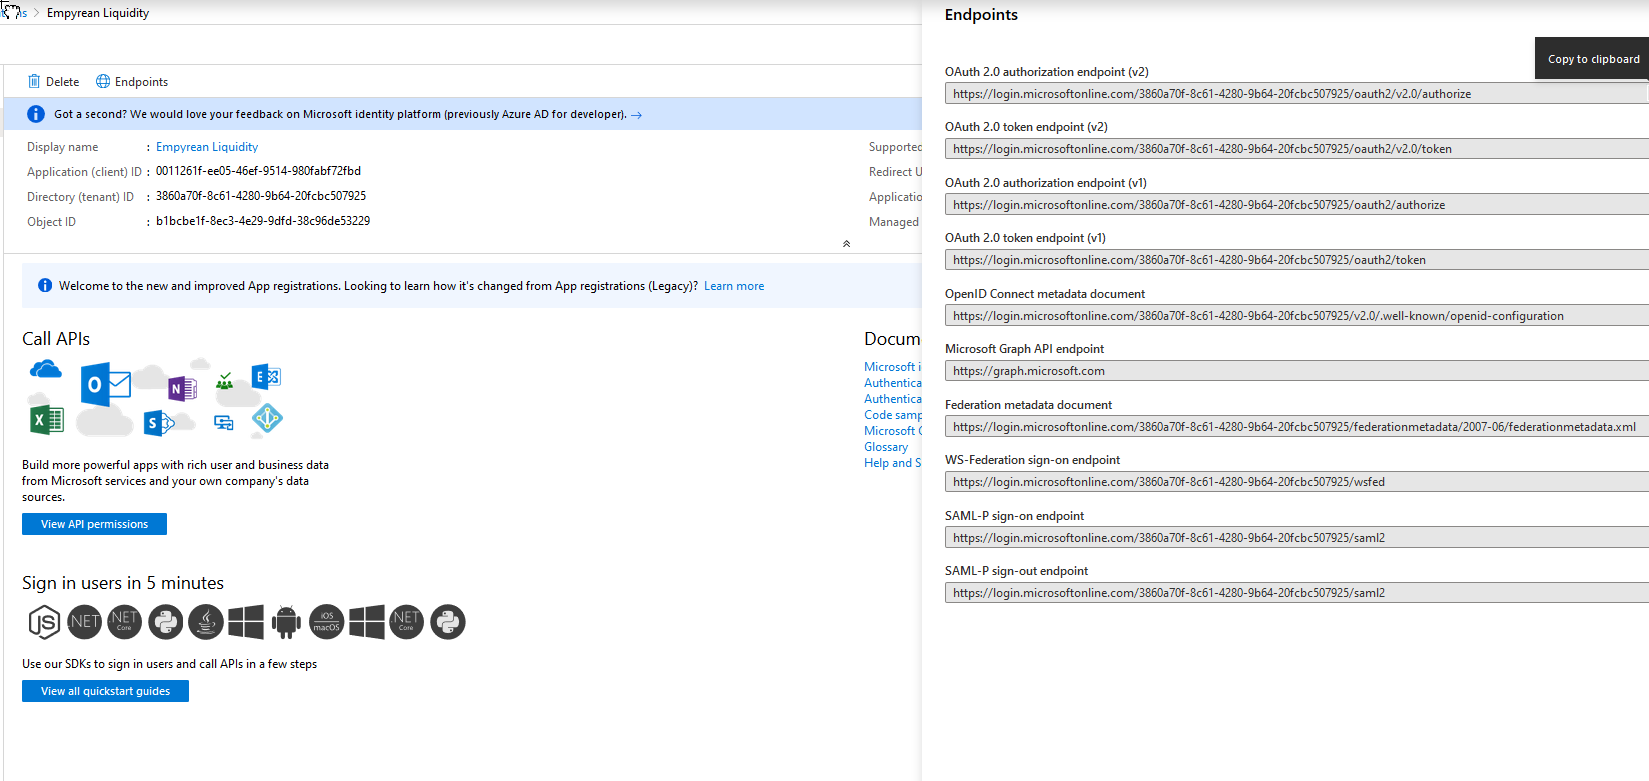The width and height of the screenshot is (1649, 781).
Task: Click the globe icon beside Endpoints in the toolbar
Action: [103, 82]
